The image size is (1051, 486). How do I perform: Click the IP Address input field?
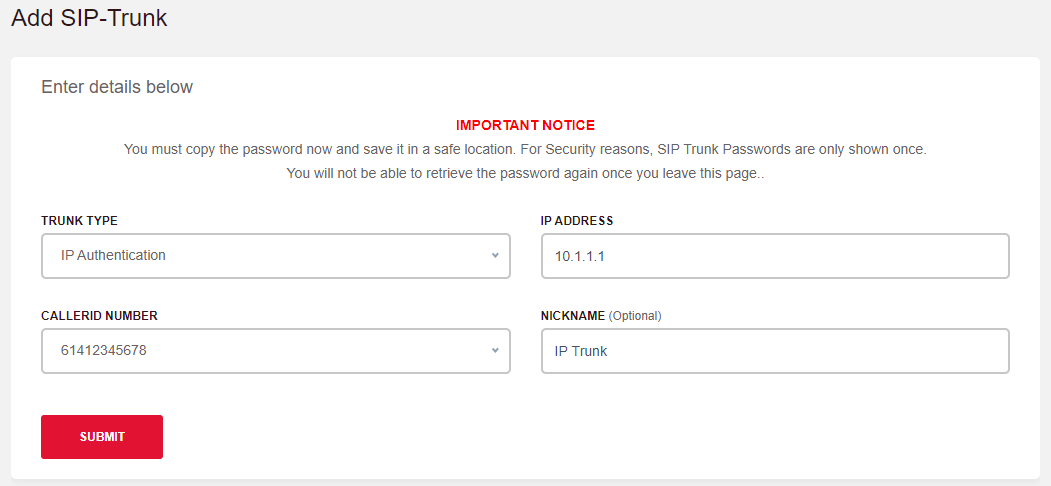(x=775, y=256)
